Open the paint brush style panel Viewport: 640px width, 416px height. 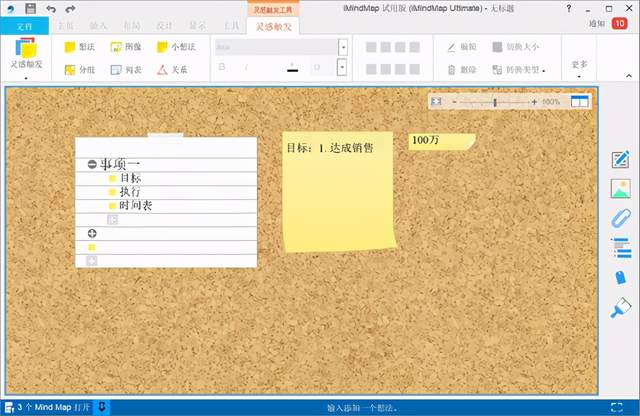click(x=620, y=307)
